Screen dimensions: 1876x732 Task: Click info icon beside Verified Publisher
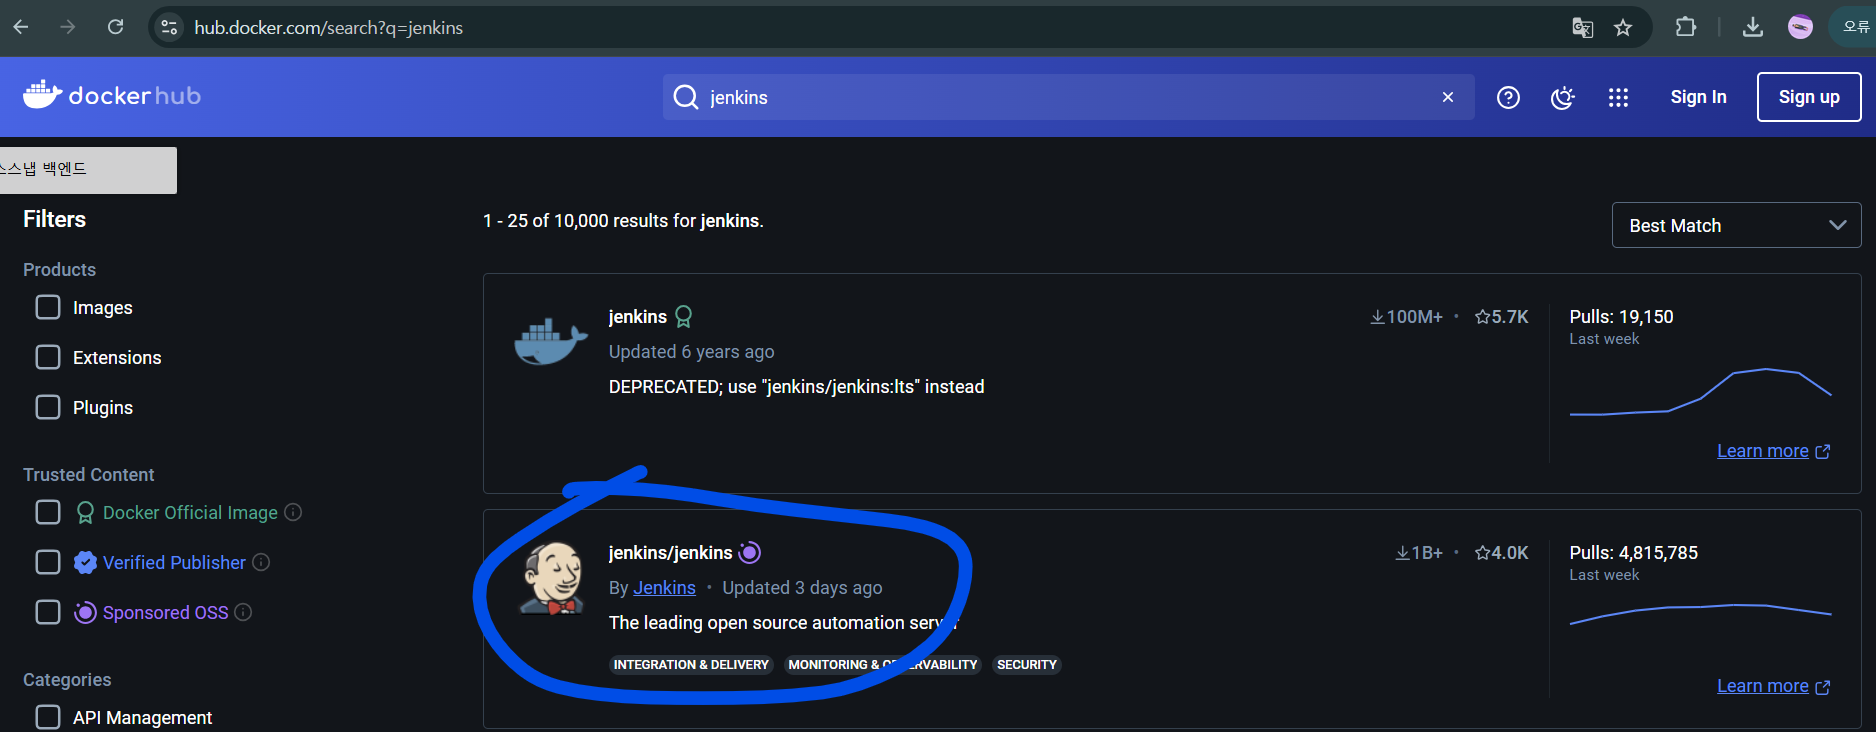pyautogui.click(x=261, y=562)
